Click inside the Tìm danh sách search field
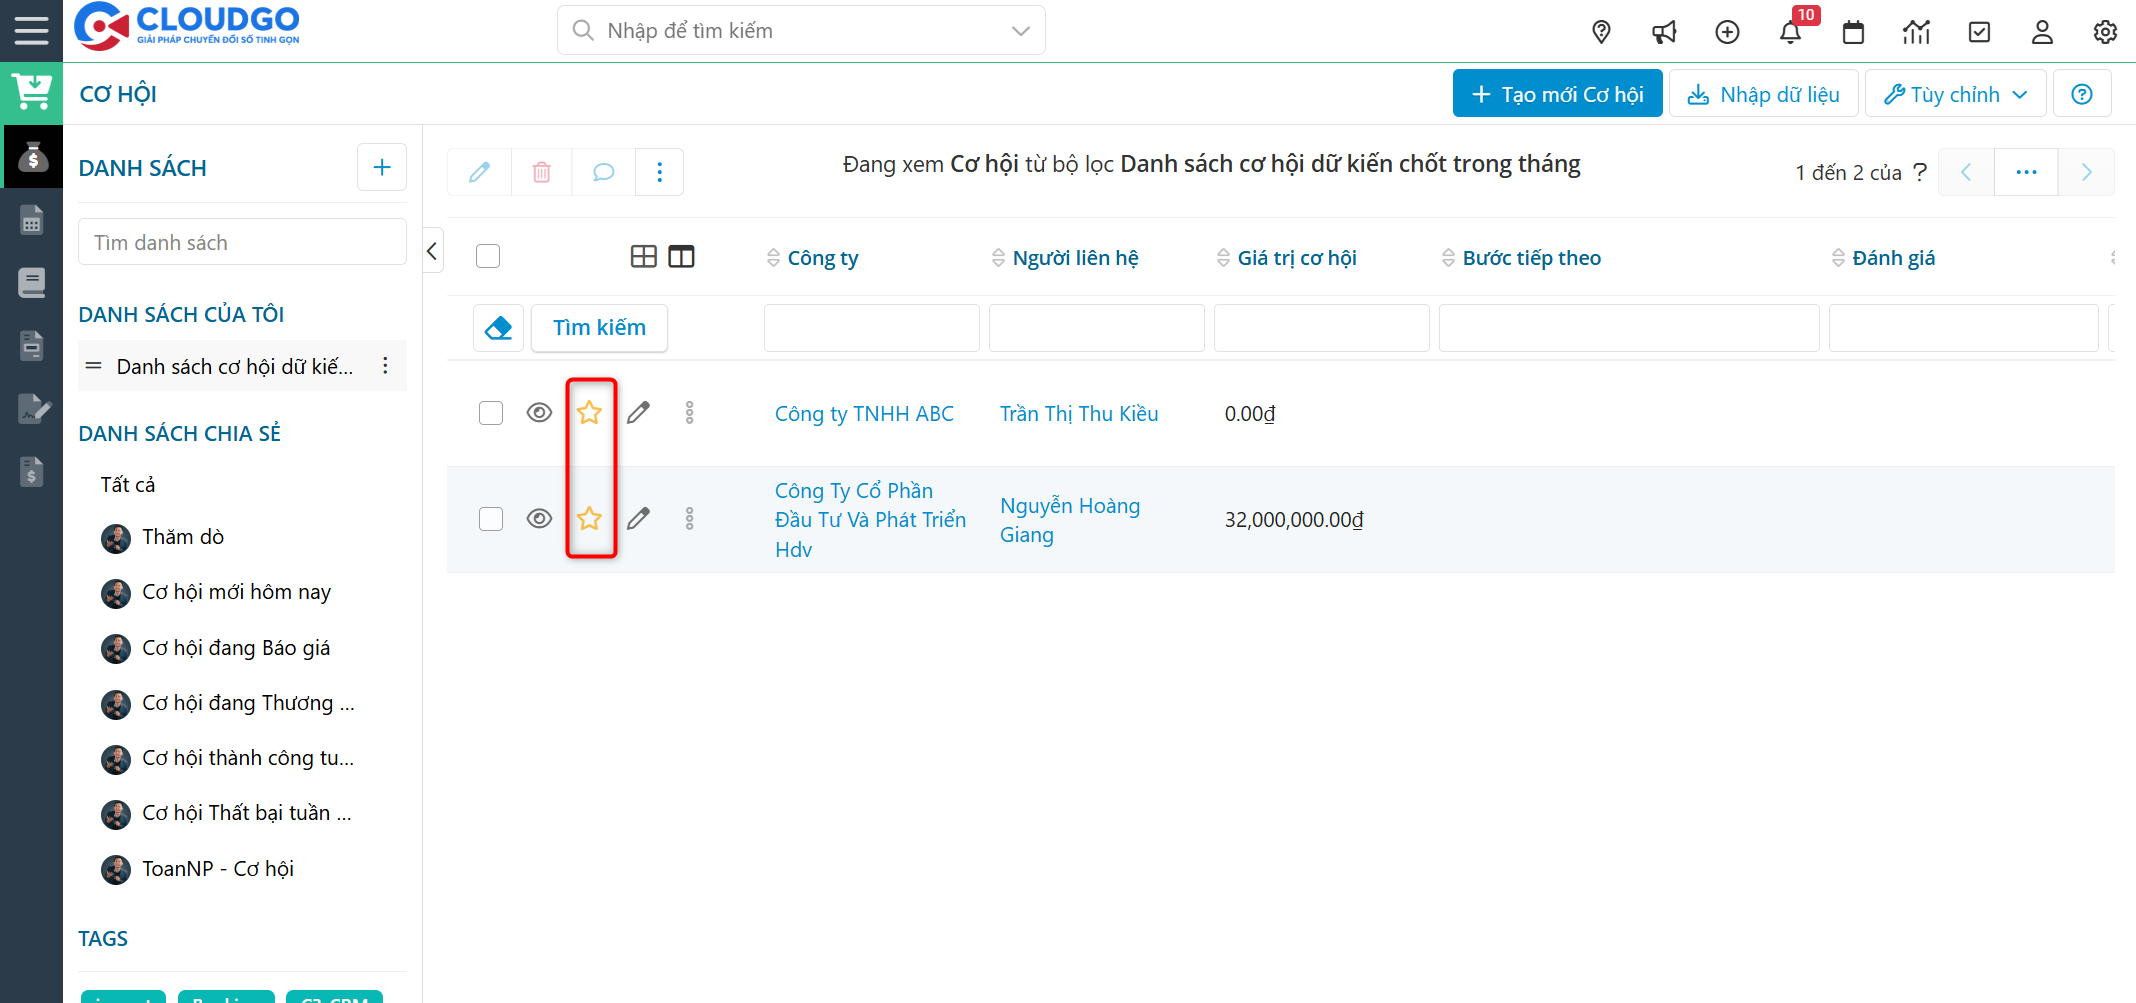This screenshot has width=2136, height=1003. [x=242, y=241]
